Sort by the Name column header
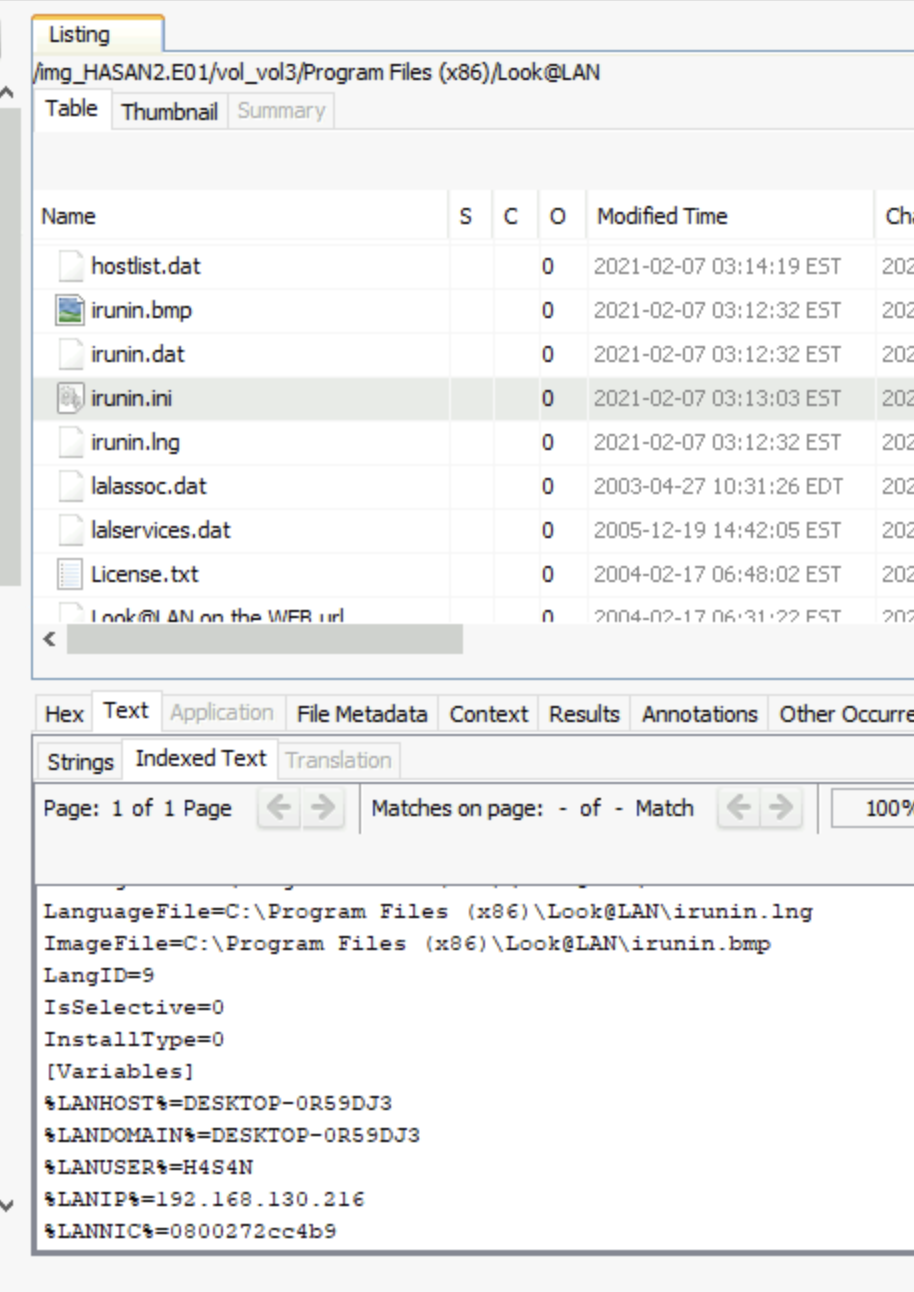 (240, 216)
